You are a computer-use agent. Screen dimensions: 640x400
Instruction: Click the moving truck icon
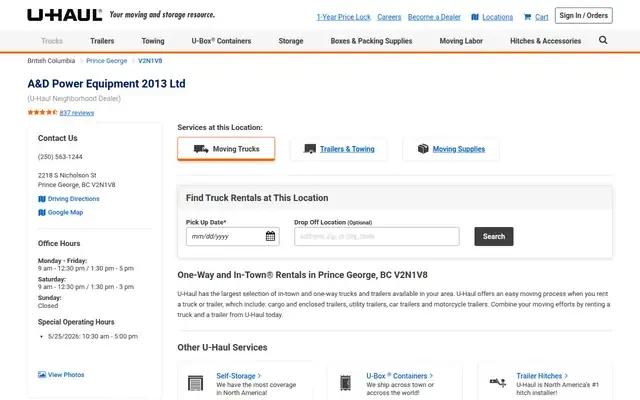(201, 149)
